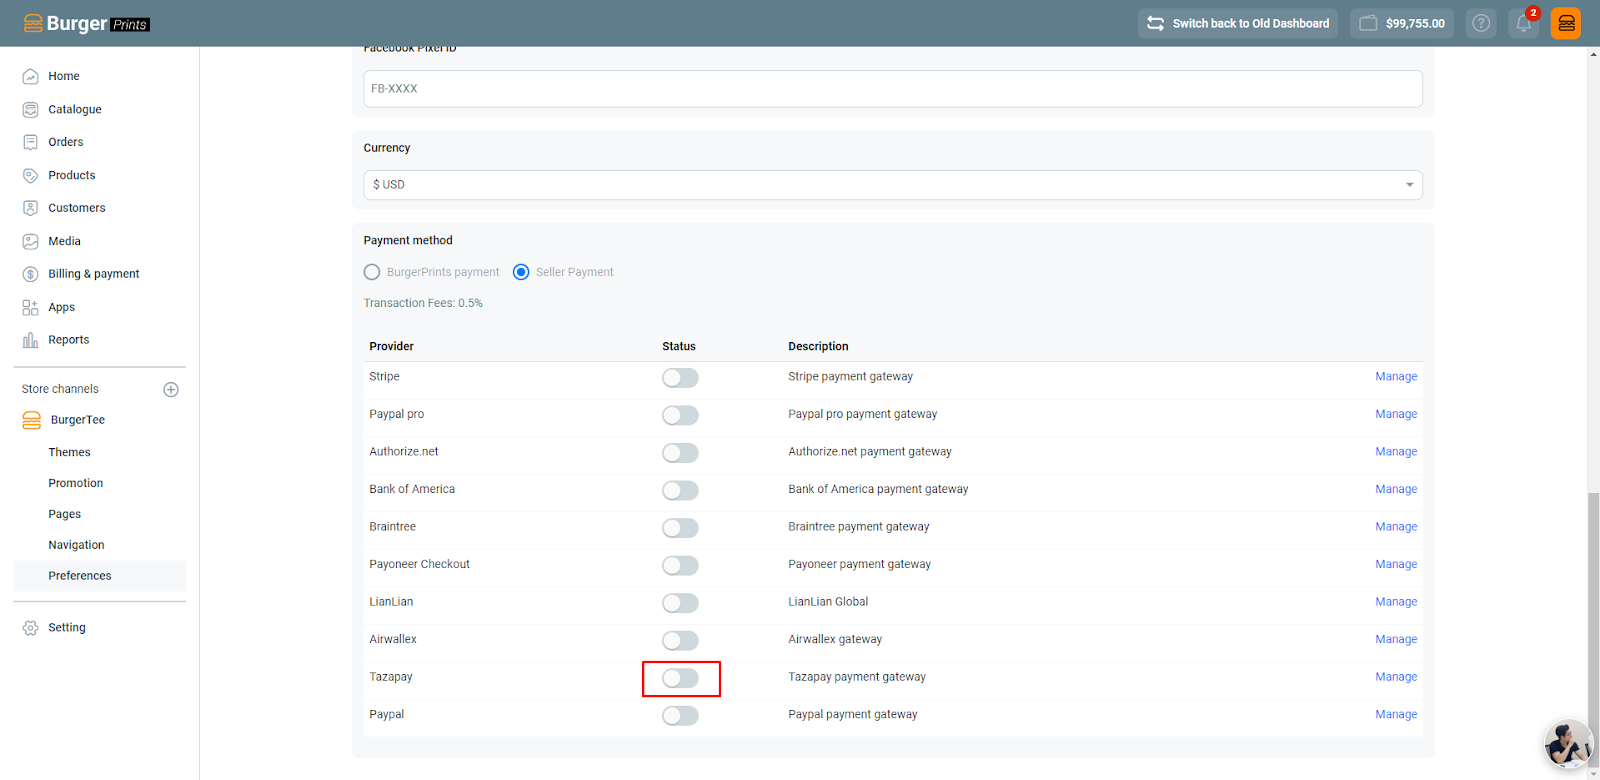Click Manage for Authorize.net

click(1396, 452)
